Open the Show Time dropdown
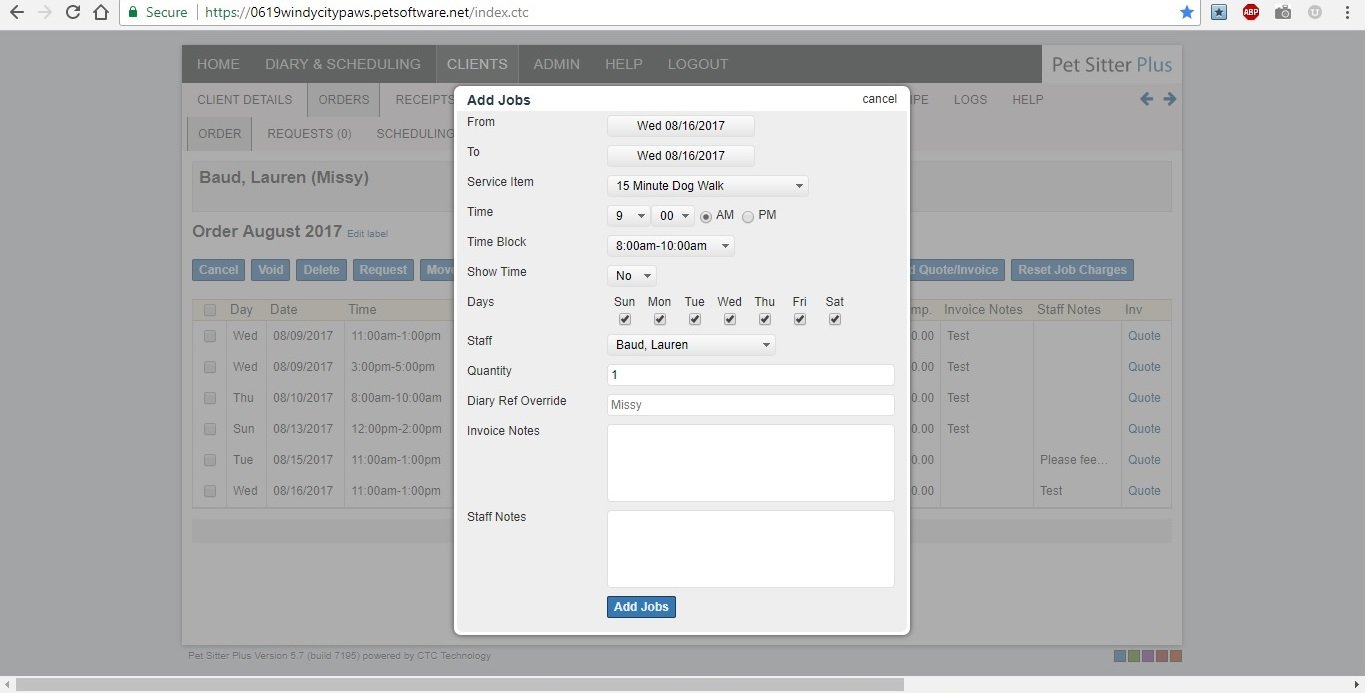The height and width of the screenshot is (693, 1367). 632,276
